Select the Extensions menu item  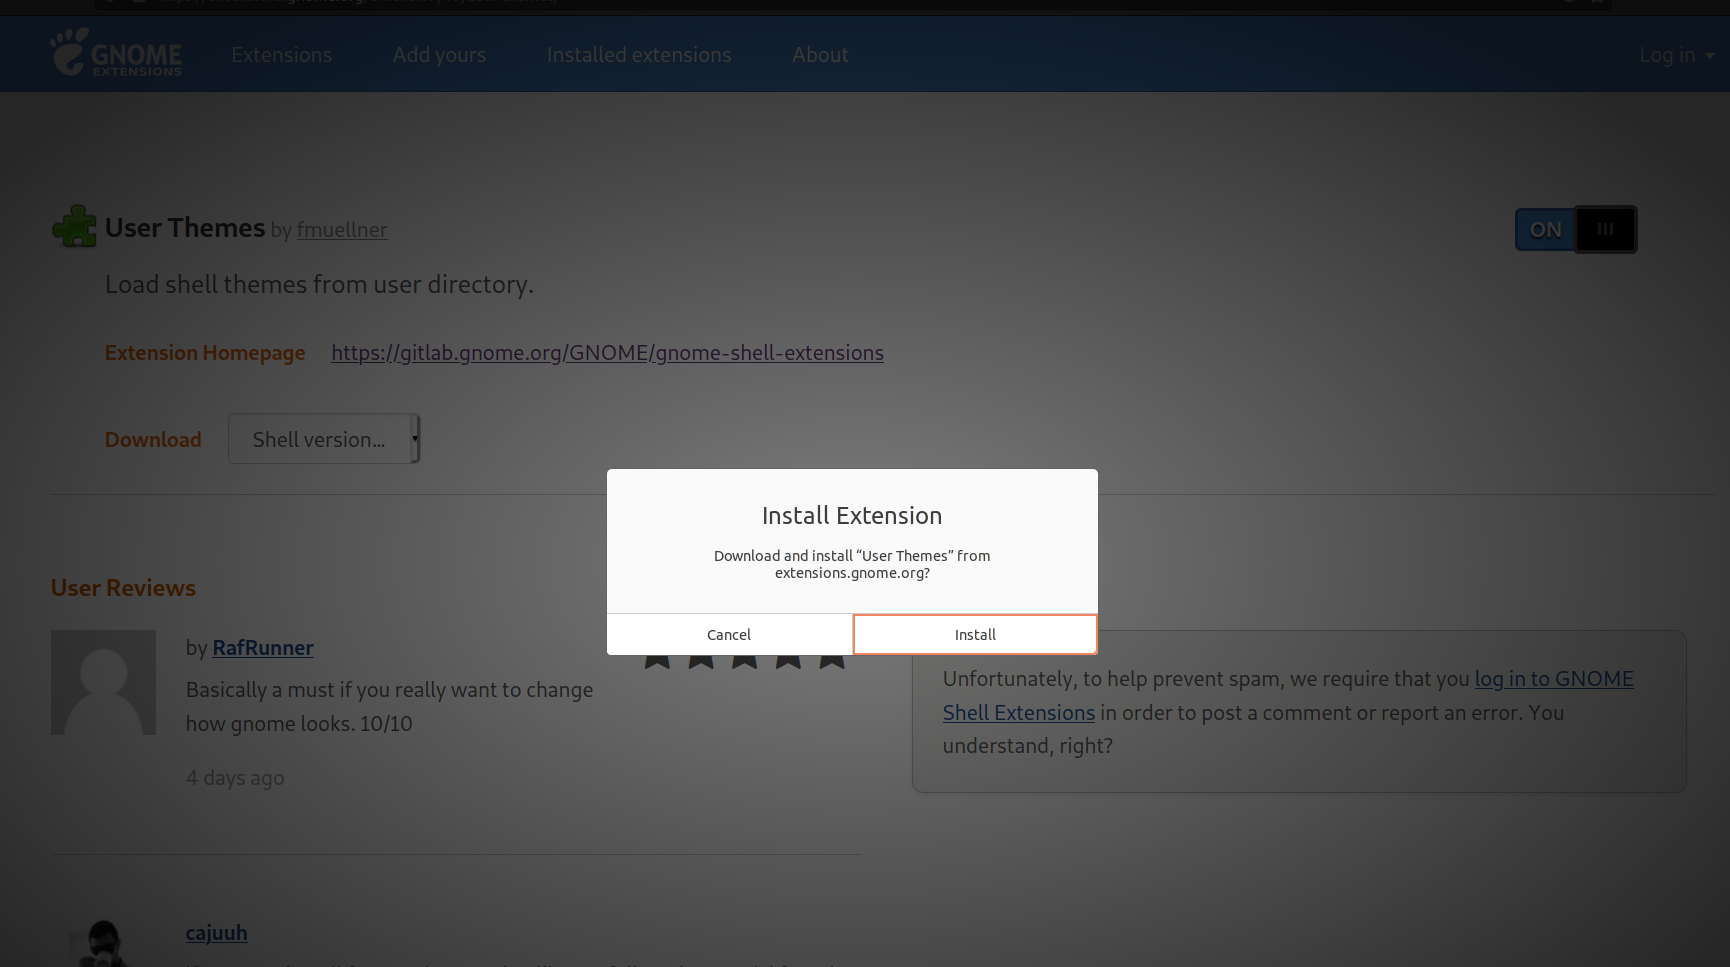281,55
